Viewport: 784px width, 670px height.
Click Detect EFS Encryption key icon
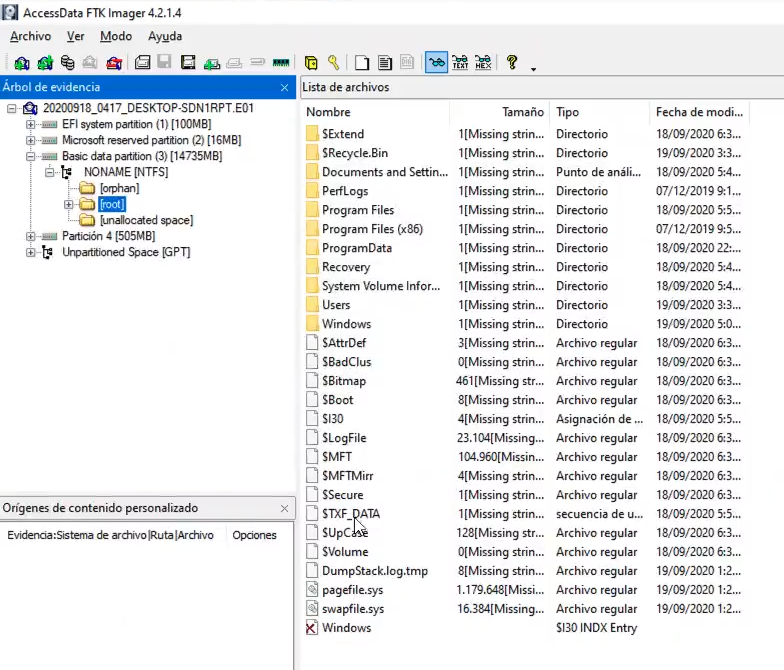334,63
